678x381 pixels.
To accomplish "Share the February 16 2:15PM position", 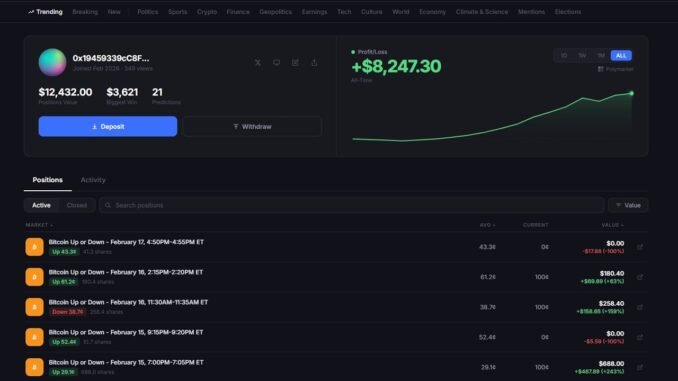I will [640, 277].
